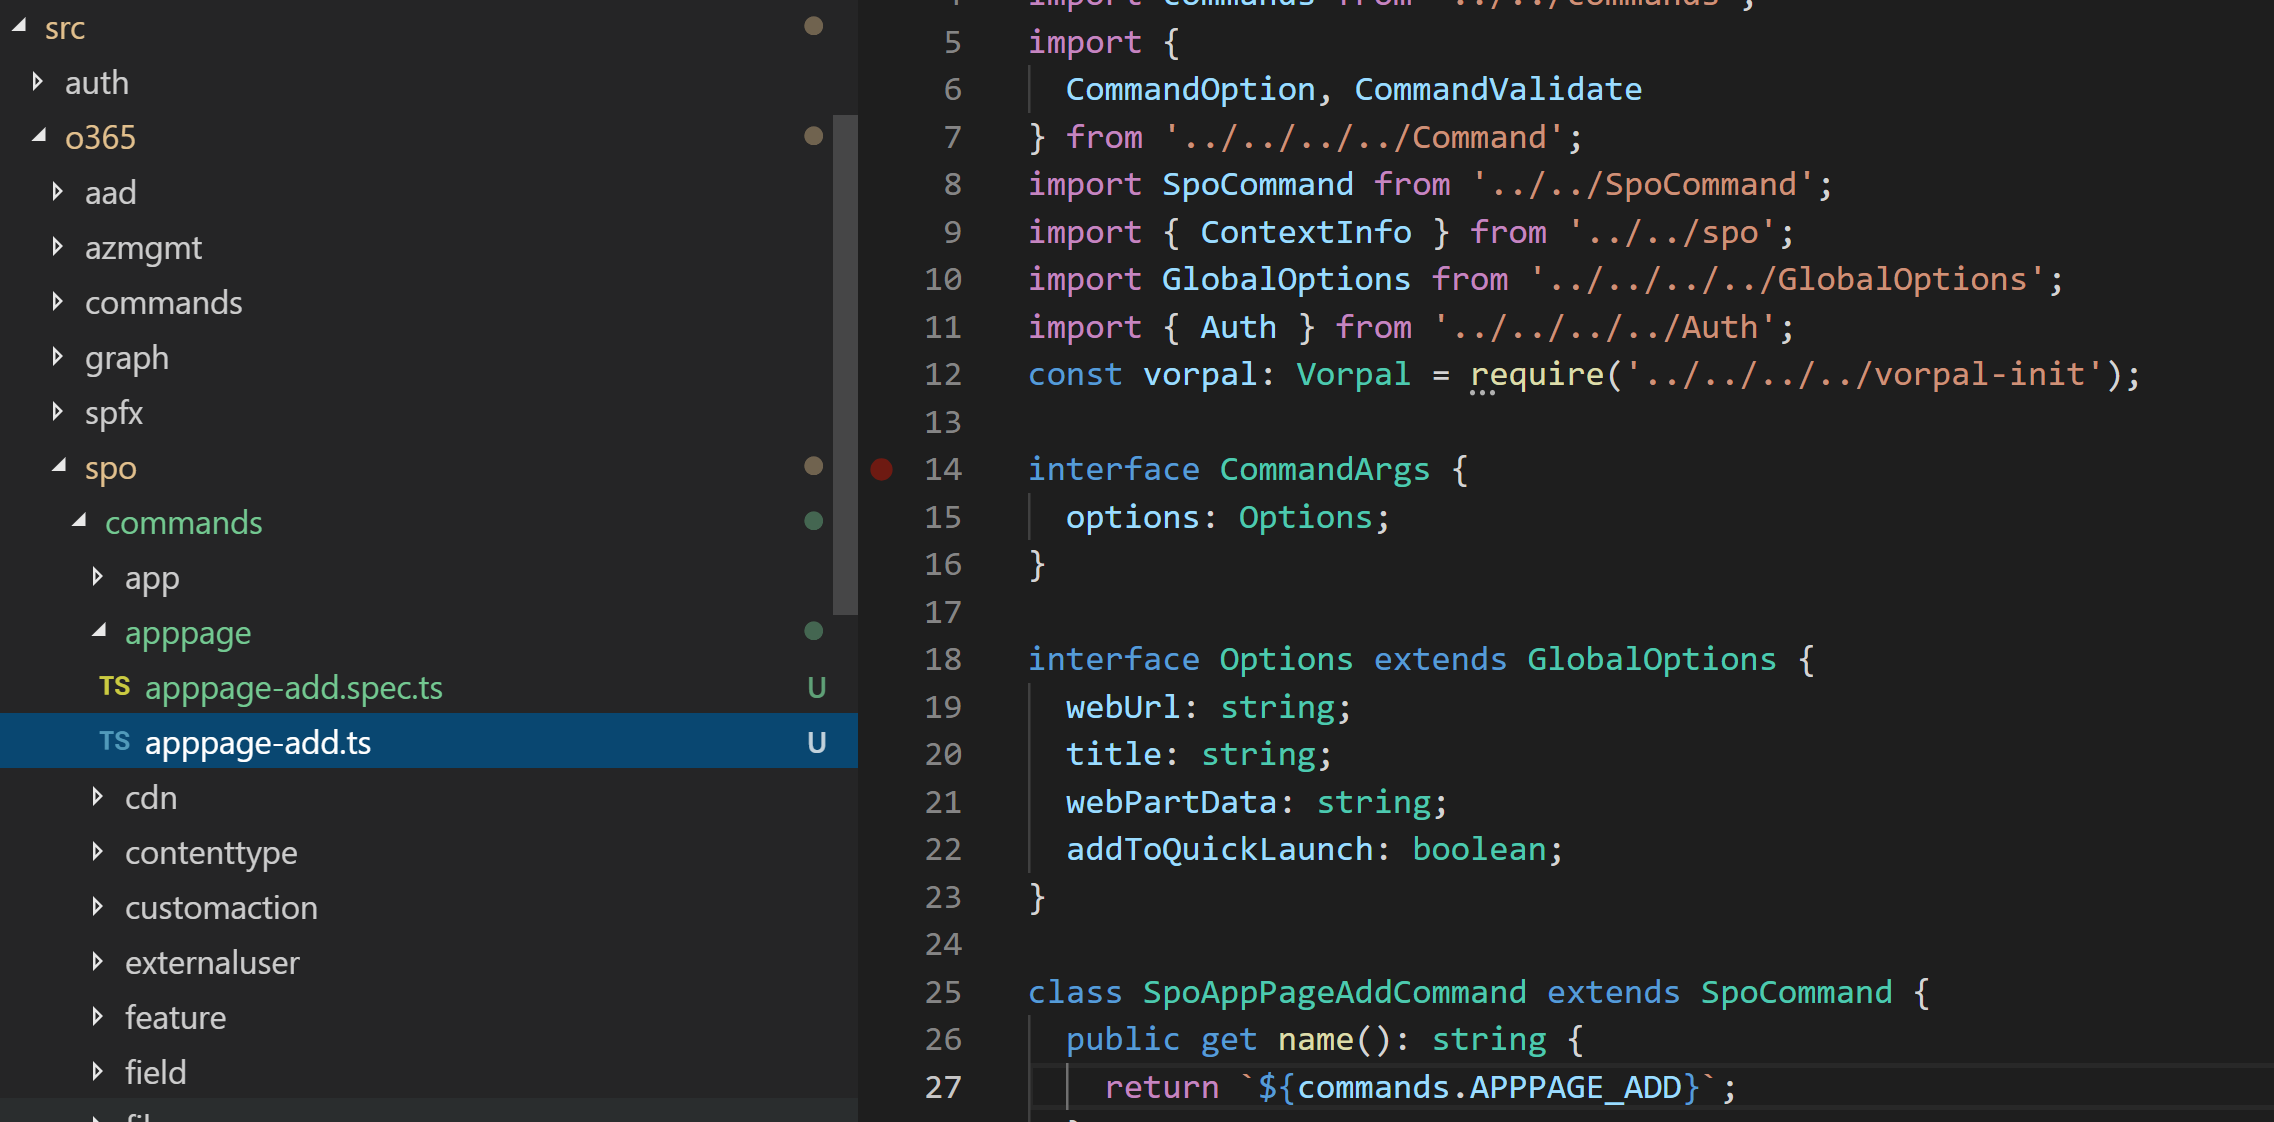This screenshot has height=1122, width=2274.
Task: Click the git status dot beside o365 folder
Action: [813, 135]
